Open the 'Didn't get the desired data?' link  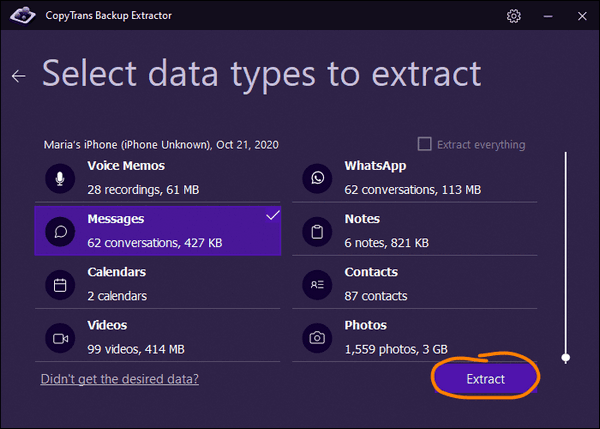tap(120, 379)
